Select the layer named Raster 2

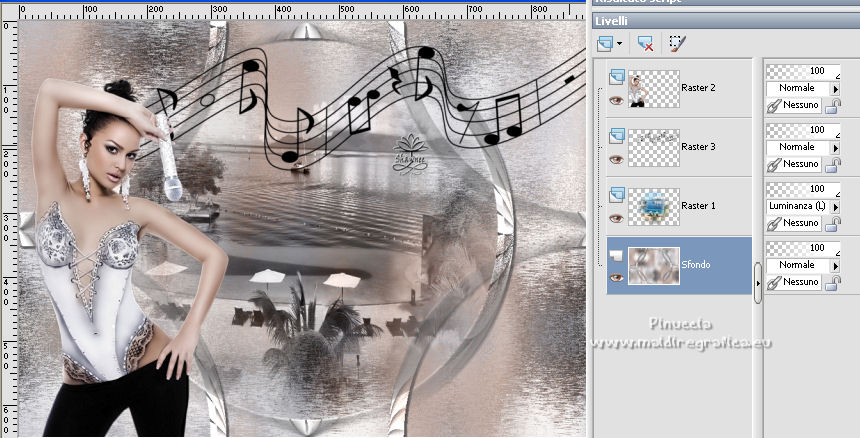(x=698, y=88)
